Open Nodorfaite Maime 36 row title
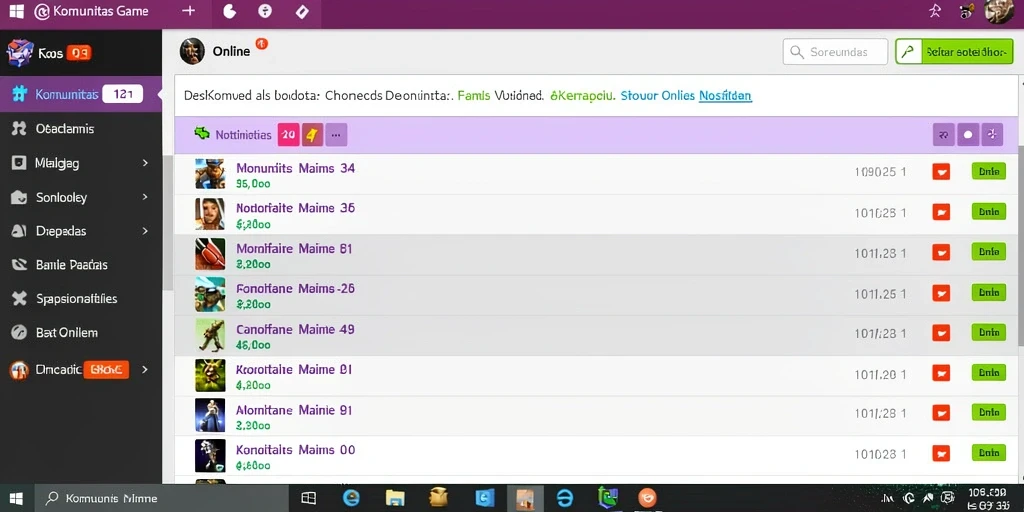 tap(295, 208)
